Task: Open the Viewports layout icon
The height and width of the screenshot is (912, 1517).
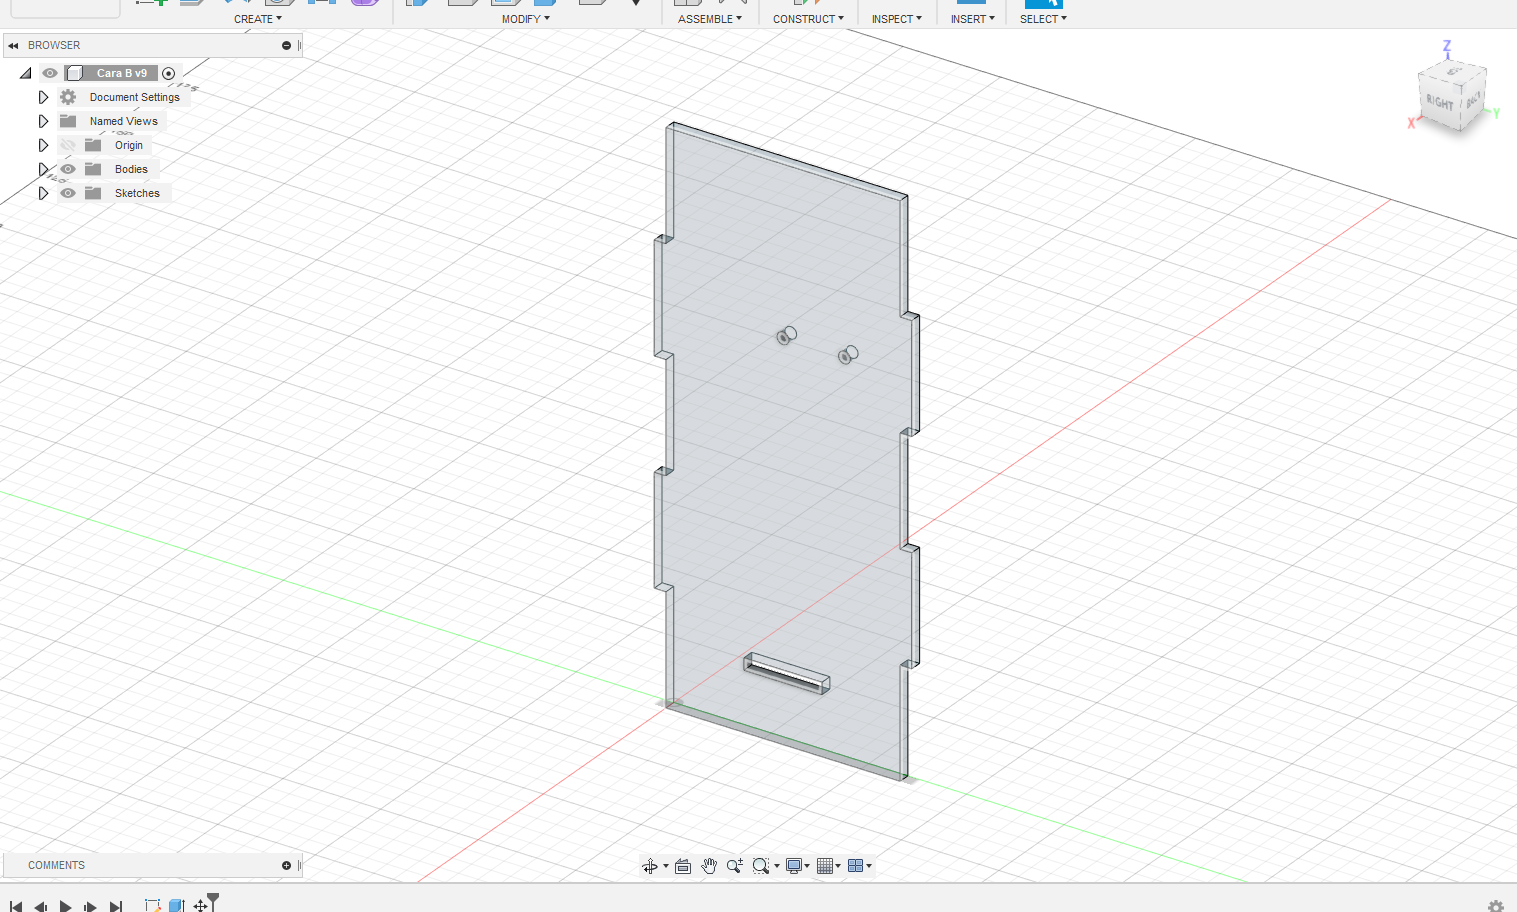Action: tap(855, 866)
